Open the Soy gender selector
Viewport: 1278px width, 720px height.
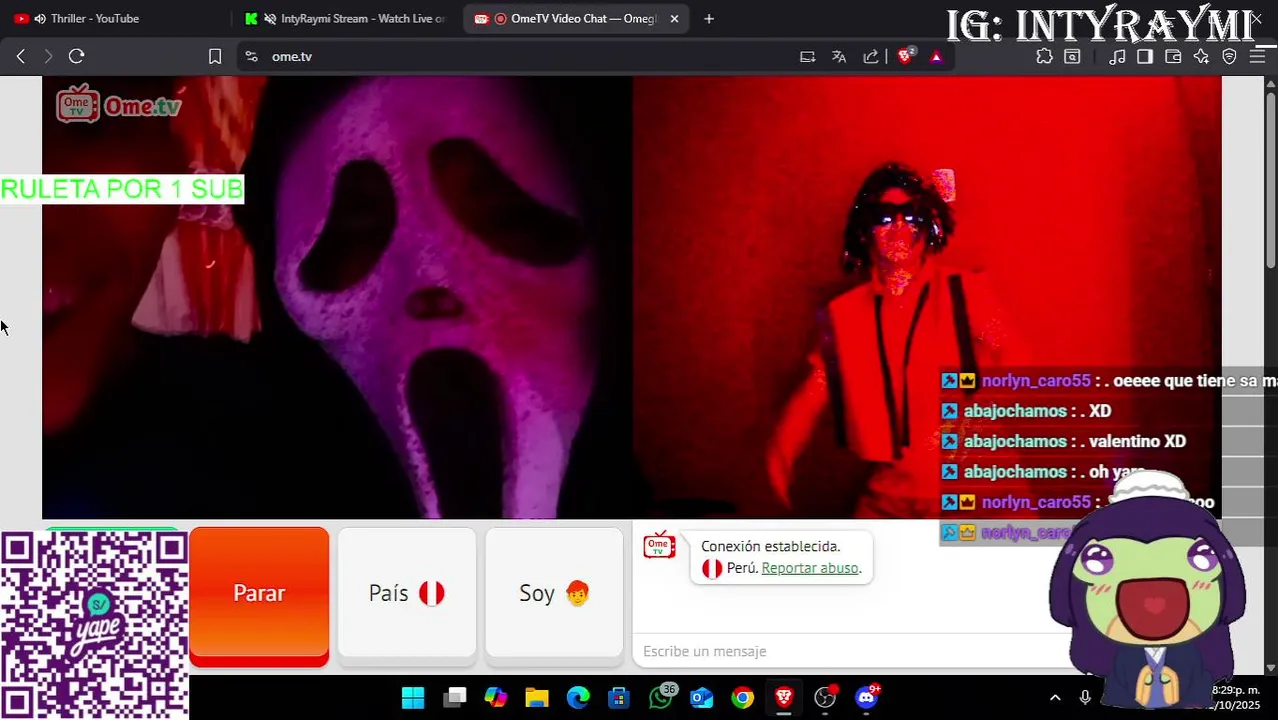(x=554, y=594)
